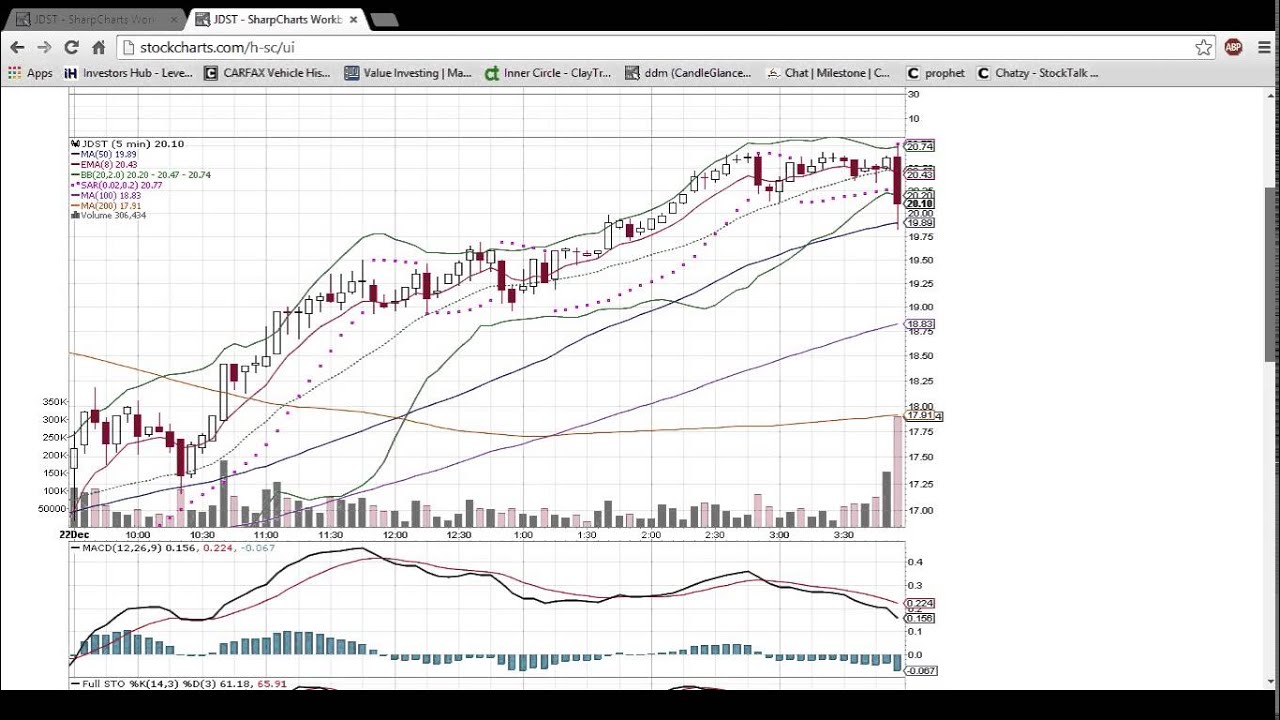Screen dimensions: 1280x720
Task: Open the CARFAX Vehicle History bookmark
Action: pos(267,73)
